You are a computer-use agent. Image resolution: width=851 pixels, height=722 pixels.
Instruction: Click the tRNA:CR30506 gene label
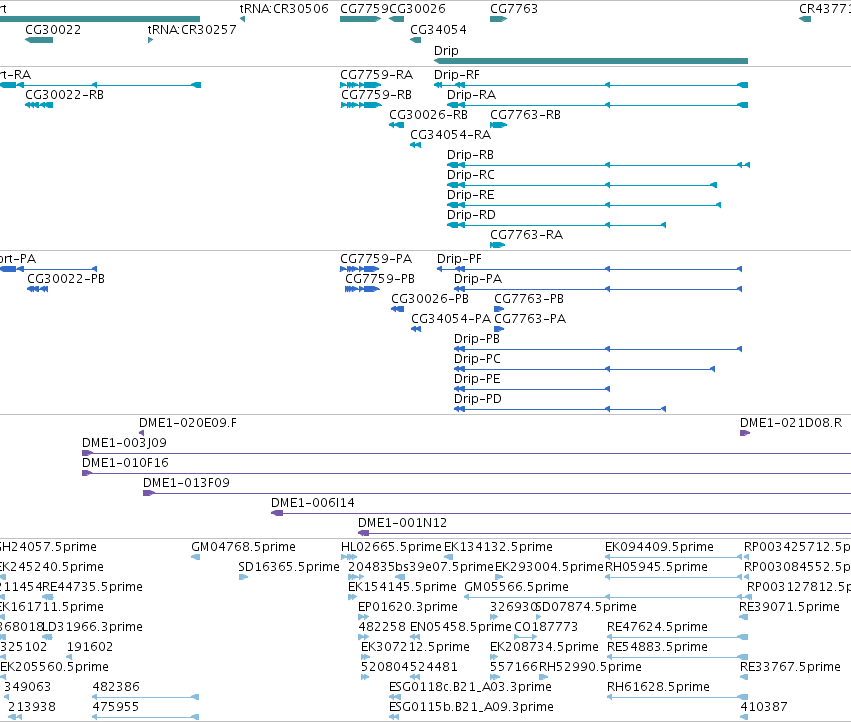coord(284,9)
